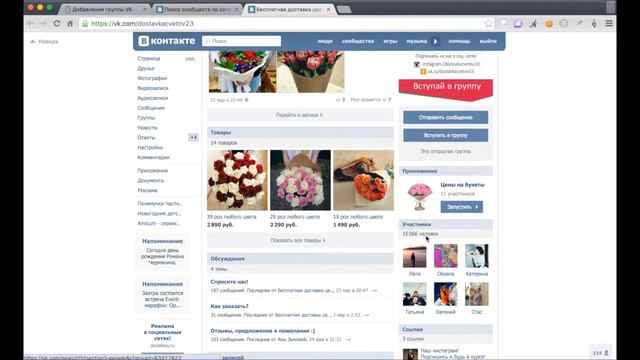Open Новости in left sidebar
The width and height of the screenshot is (640, 360).
click(147, 128)
